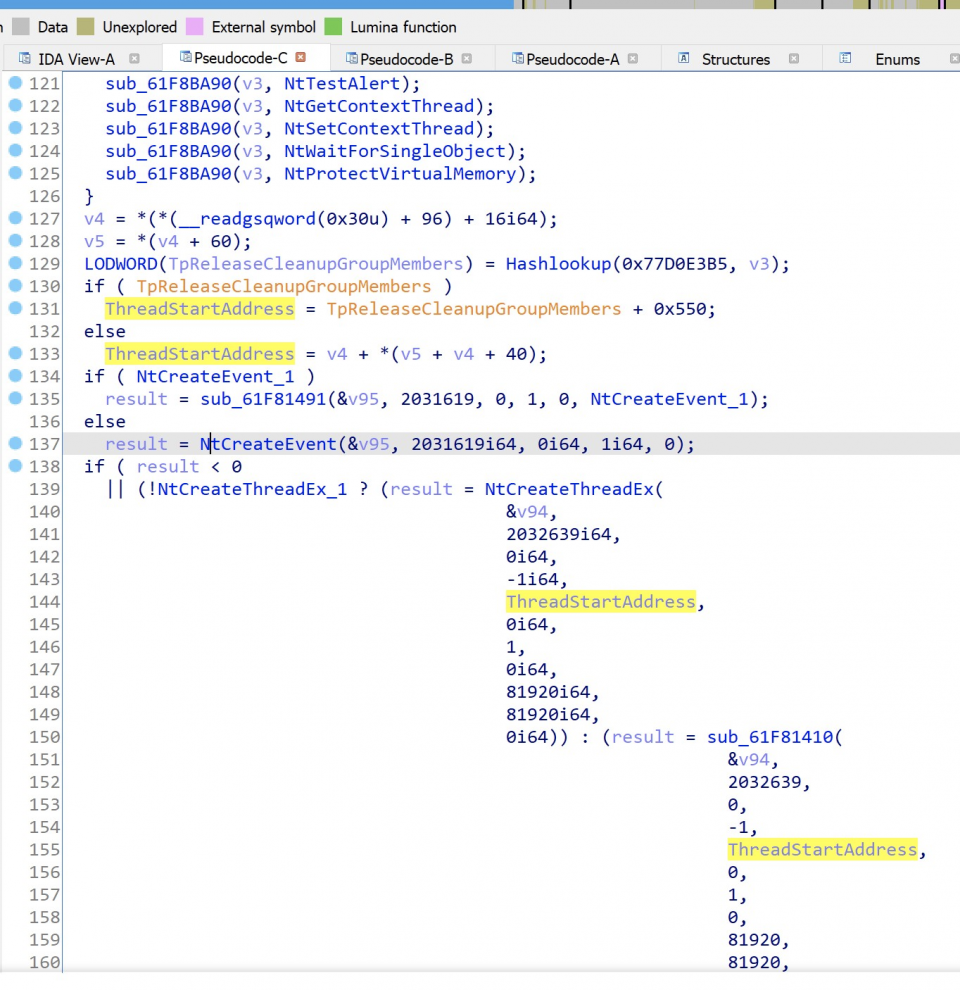Click the NtCreateThreadEx call on line 139
This screenshot has height=990, width=960.
[x=569, y=489]
